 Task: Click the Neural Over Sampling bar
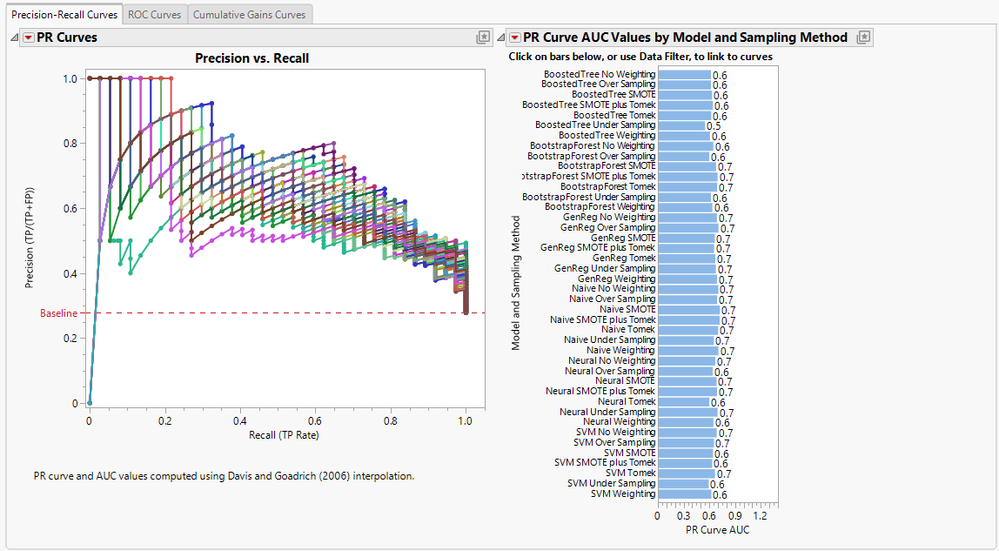click(685, 371)
